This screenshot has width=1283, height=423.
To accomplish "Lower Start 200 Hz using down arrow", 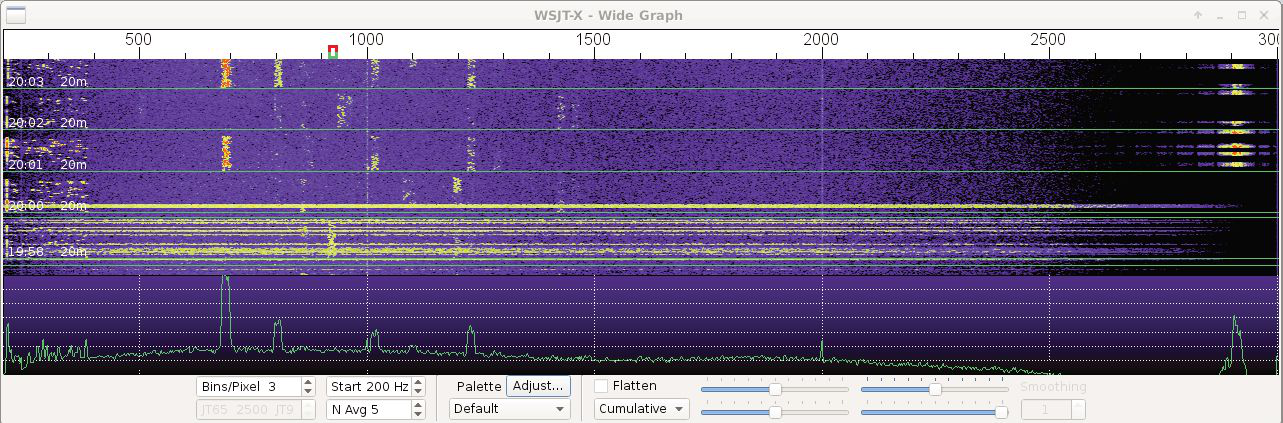I will [x=418, y=392].
